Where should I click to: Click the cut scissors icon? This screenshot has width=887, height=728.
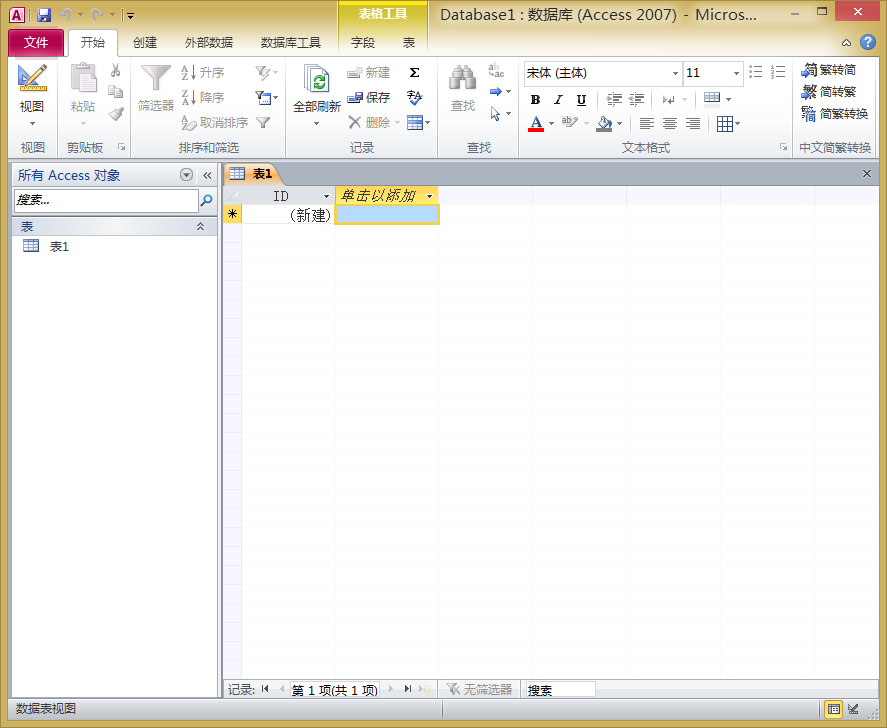point(115,70)
